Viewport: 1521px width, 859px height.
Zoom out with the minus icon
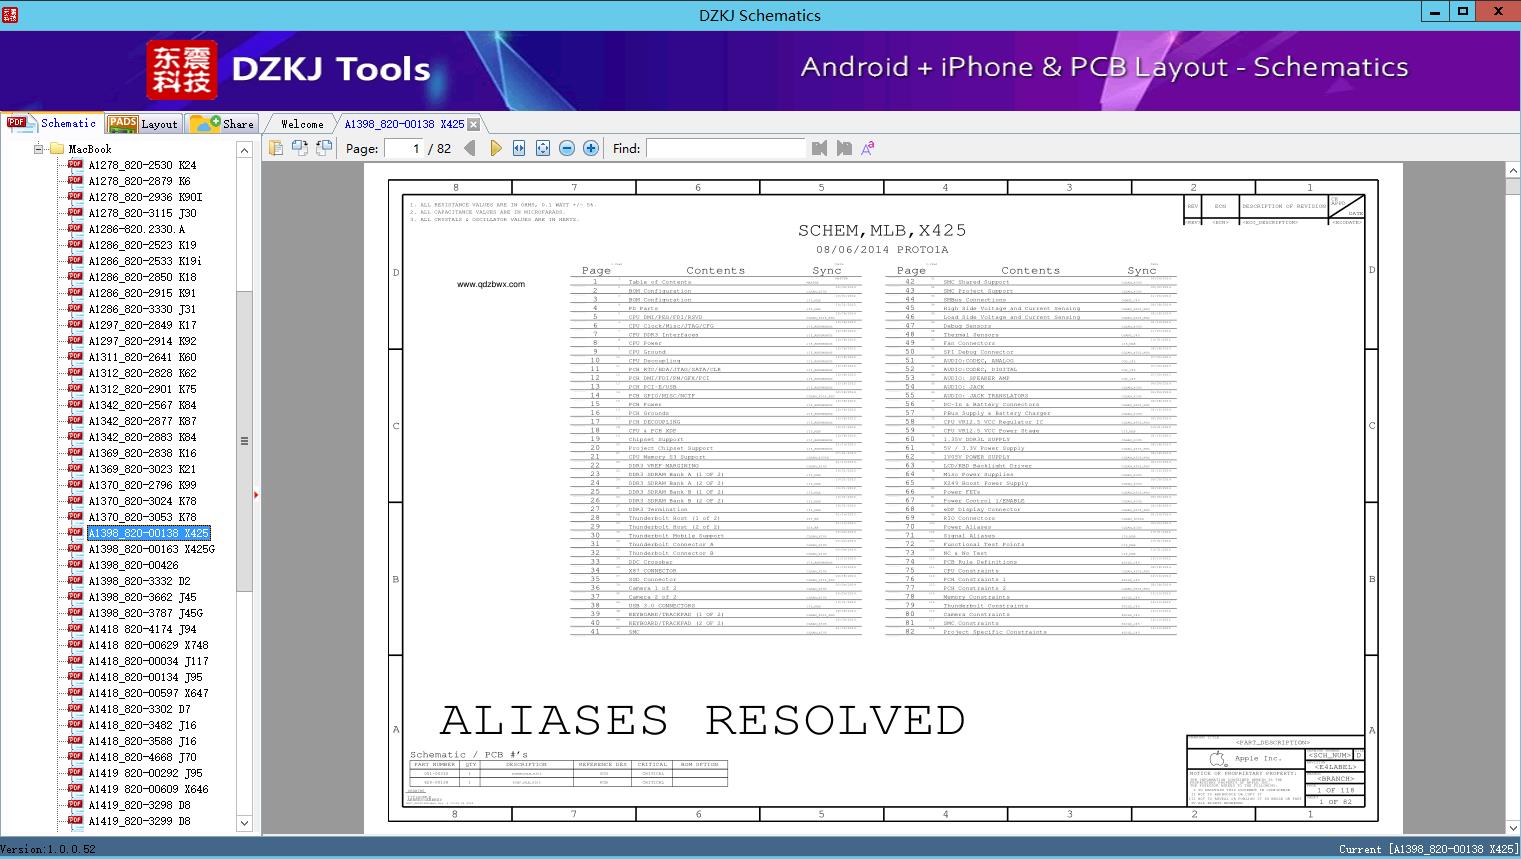[567, 148]
